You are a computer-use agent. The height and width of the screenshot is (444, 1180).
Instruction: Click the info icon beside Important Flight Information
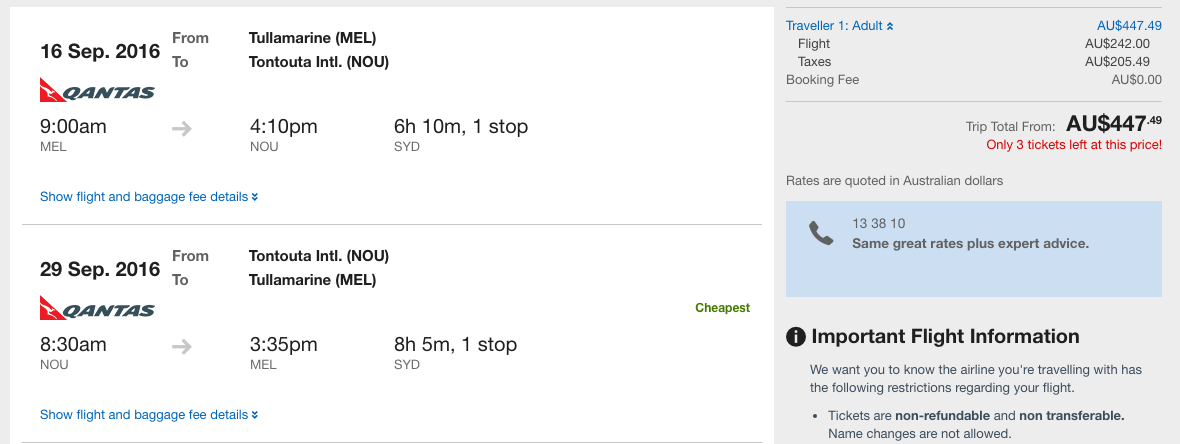795,336
